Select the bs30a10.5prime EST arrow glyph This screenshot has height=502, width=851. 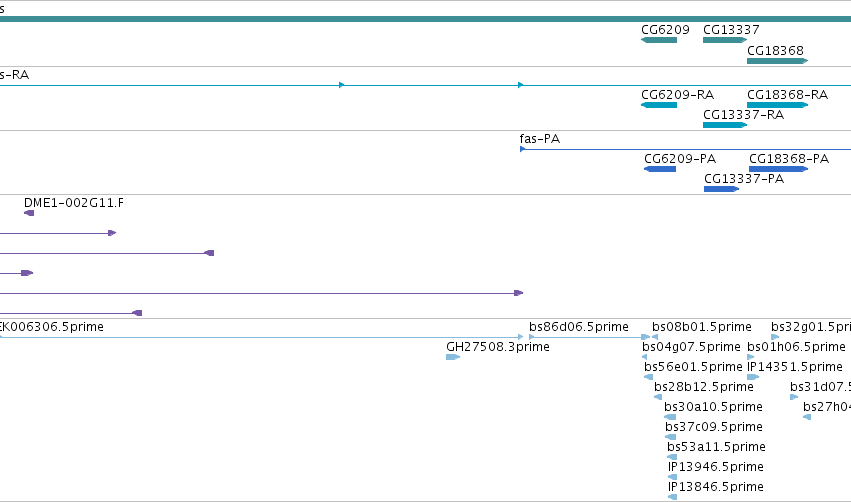670,417
